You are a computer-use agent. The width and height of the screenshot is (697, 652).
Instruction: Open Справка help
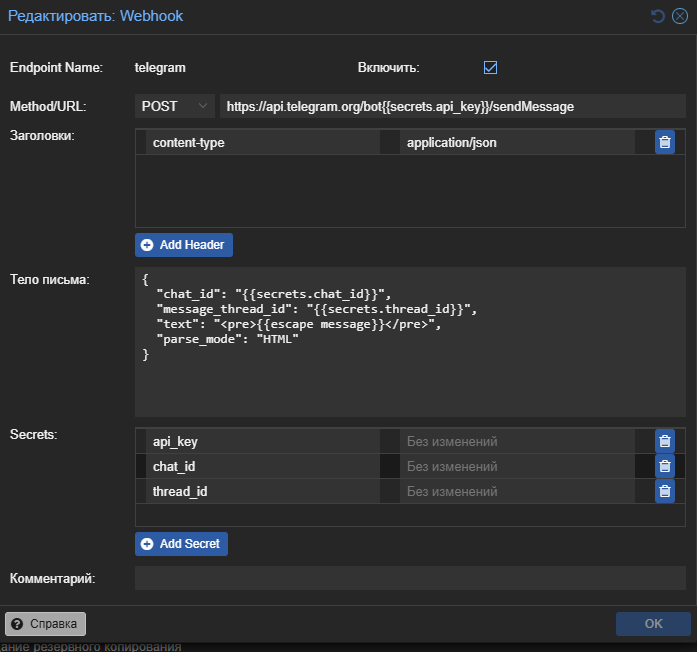tap(46, 624)
